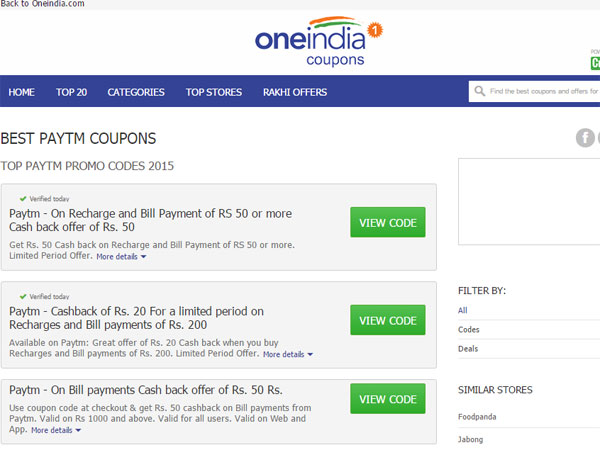
Task: View code for Rs. 50 recharge cashback
Action: click(387, 222)
